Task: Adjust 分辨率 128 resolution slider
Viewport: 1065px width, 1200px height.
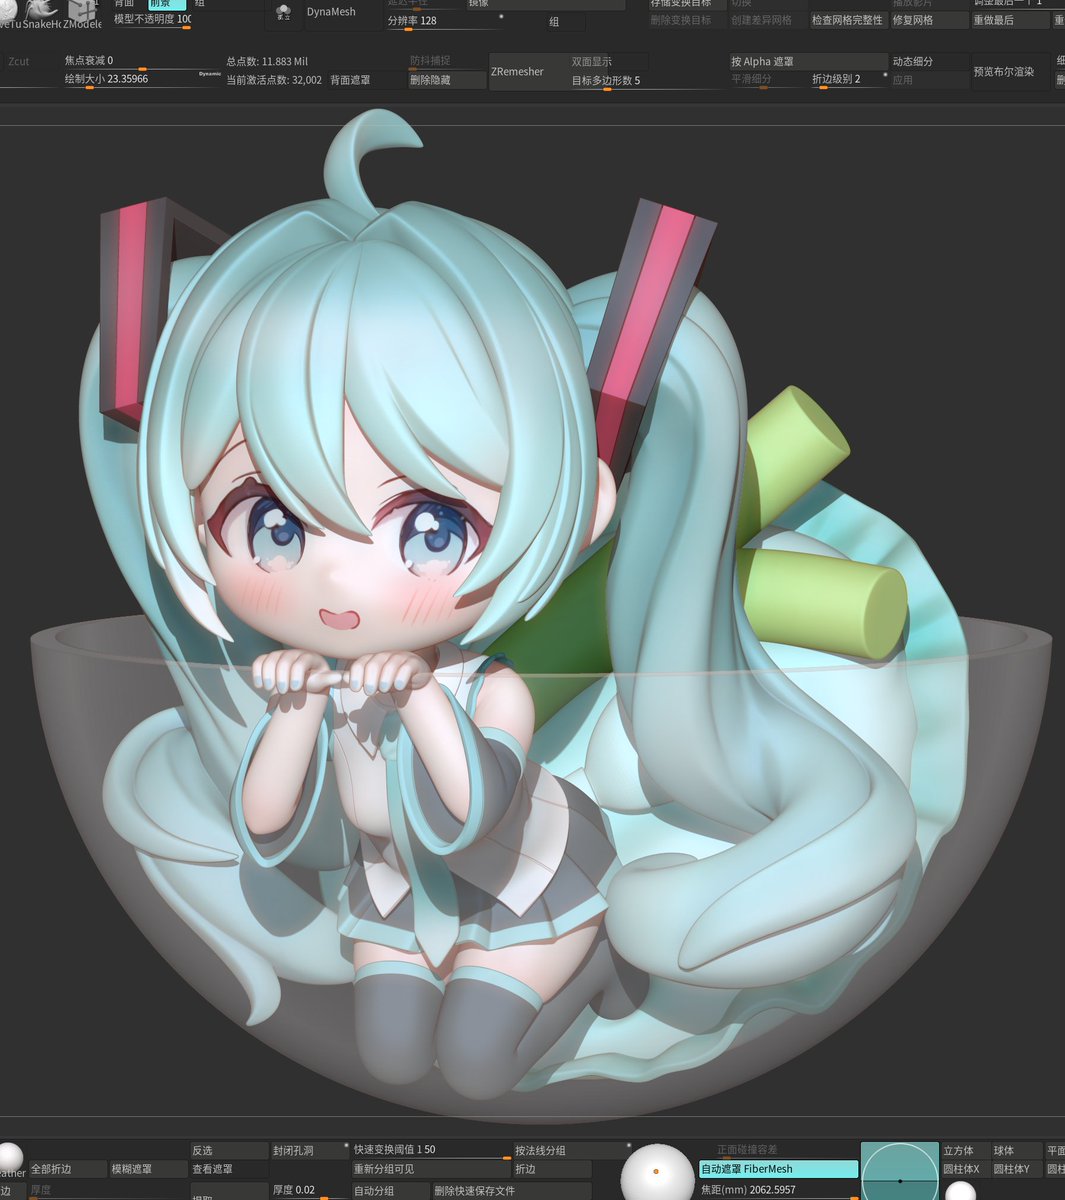Action: pos(445,21)
